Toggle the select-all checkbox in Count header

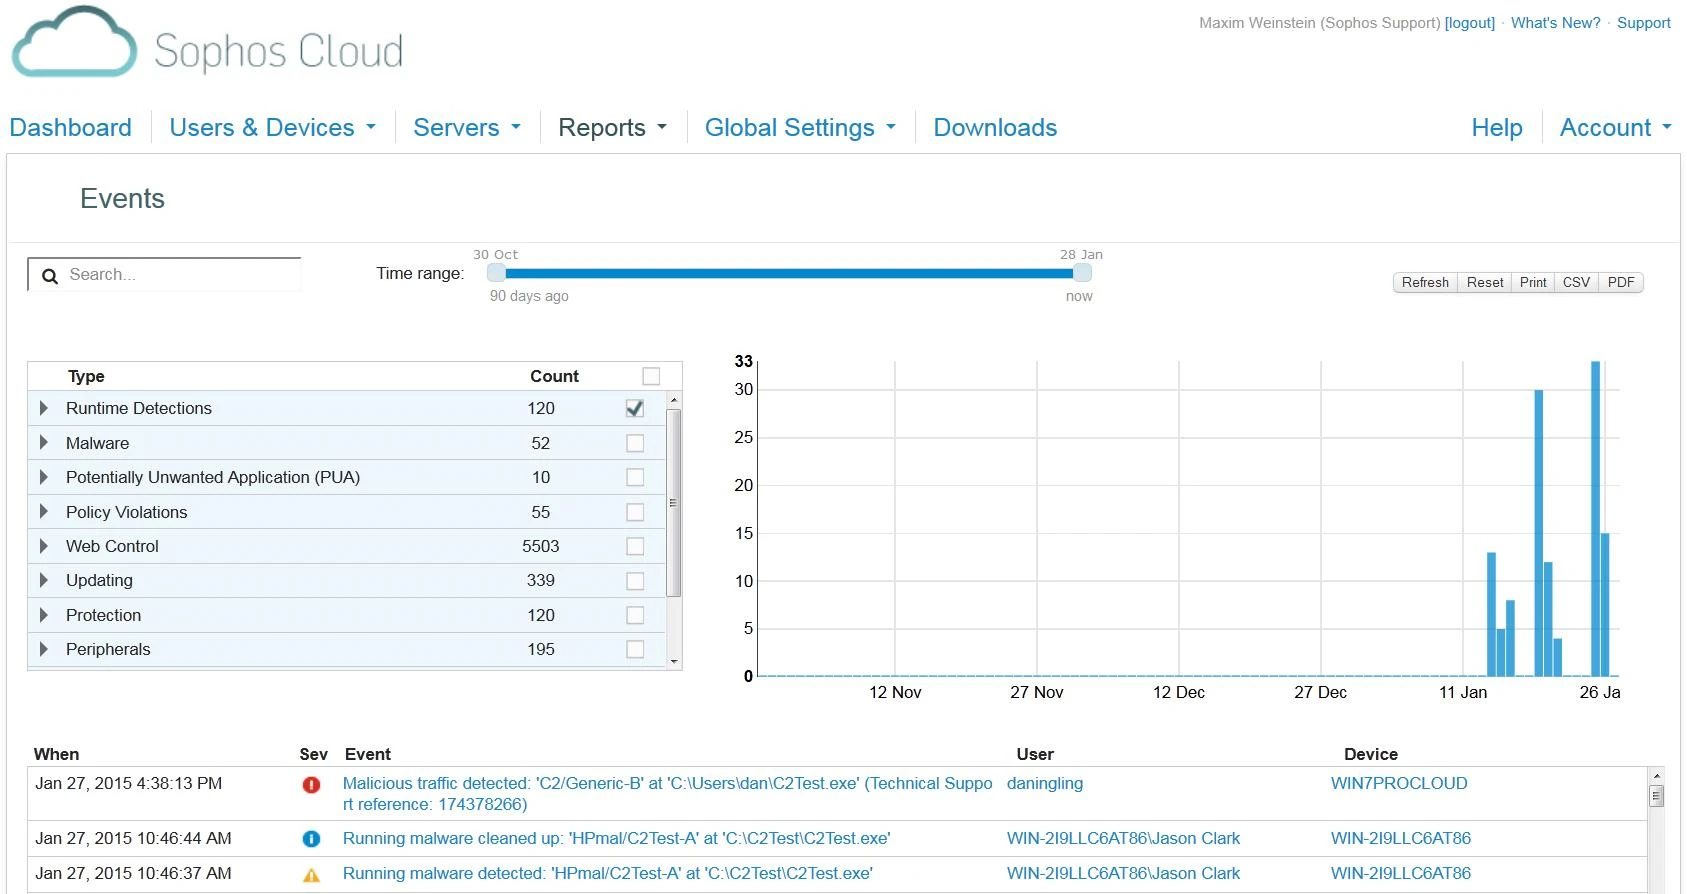(x=651, y=376)
